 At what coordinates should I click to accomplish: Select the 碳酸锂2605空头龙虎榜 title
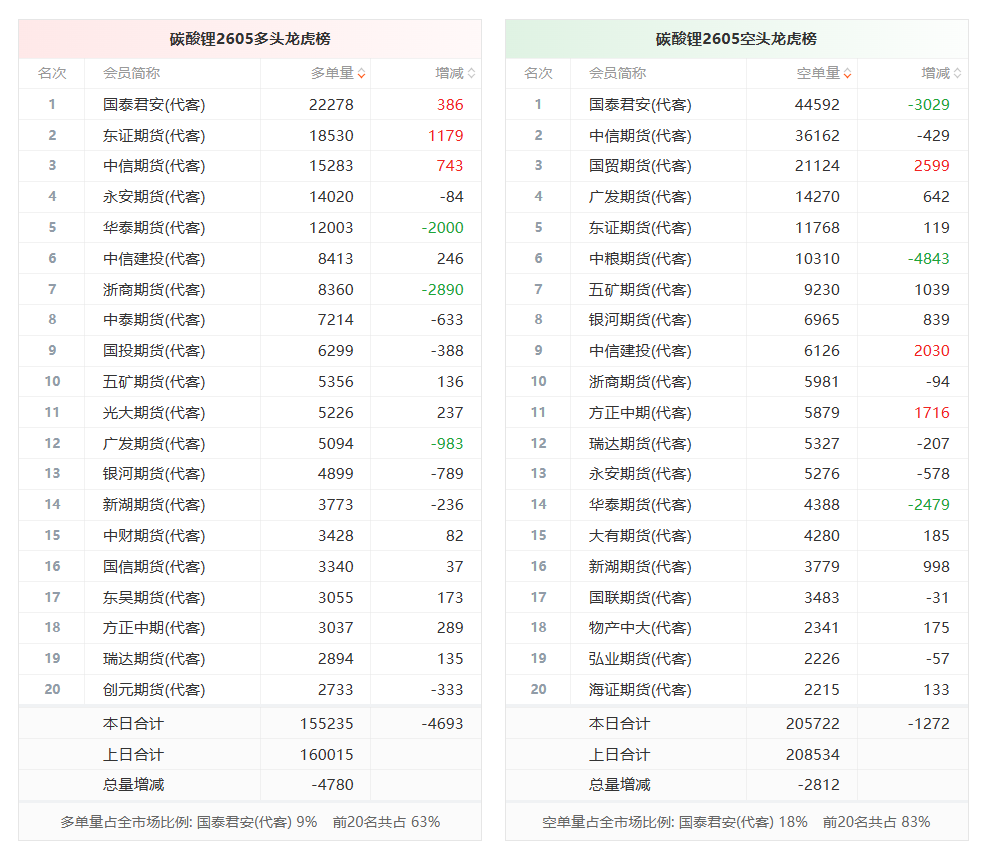(x=736, y=39)
